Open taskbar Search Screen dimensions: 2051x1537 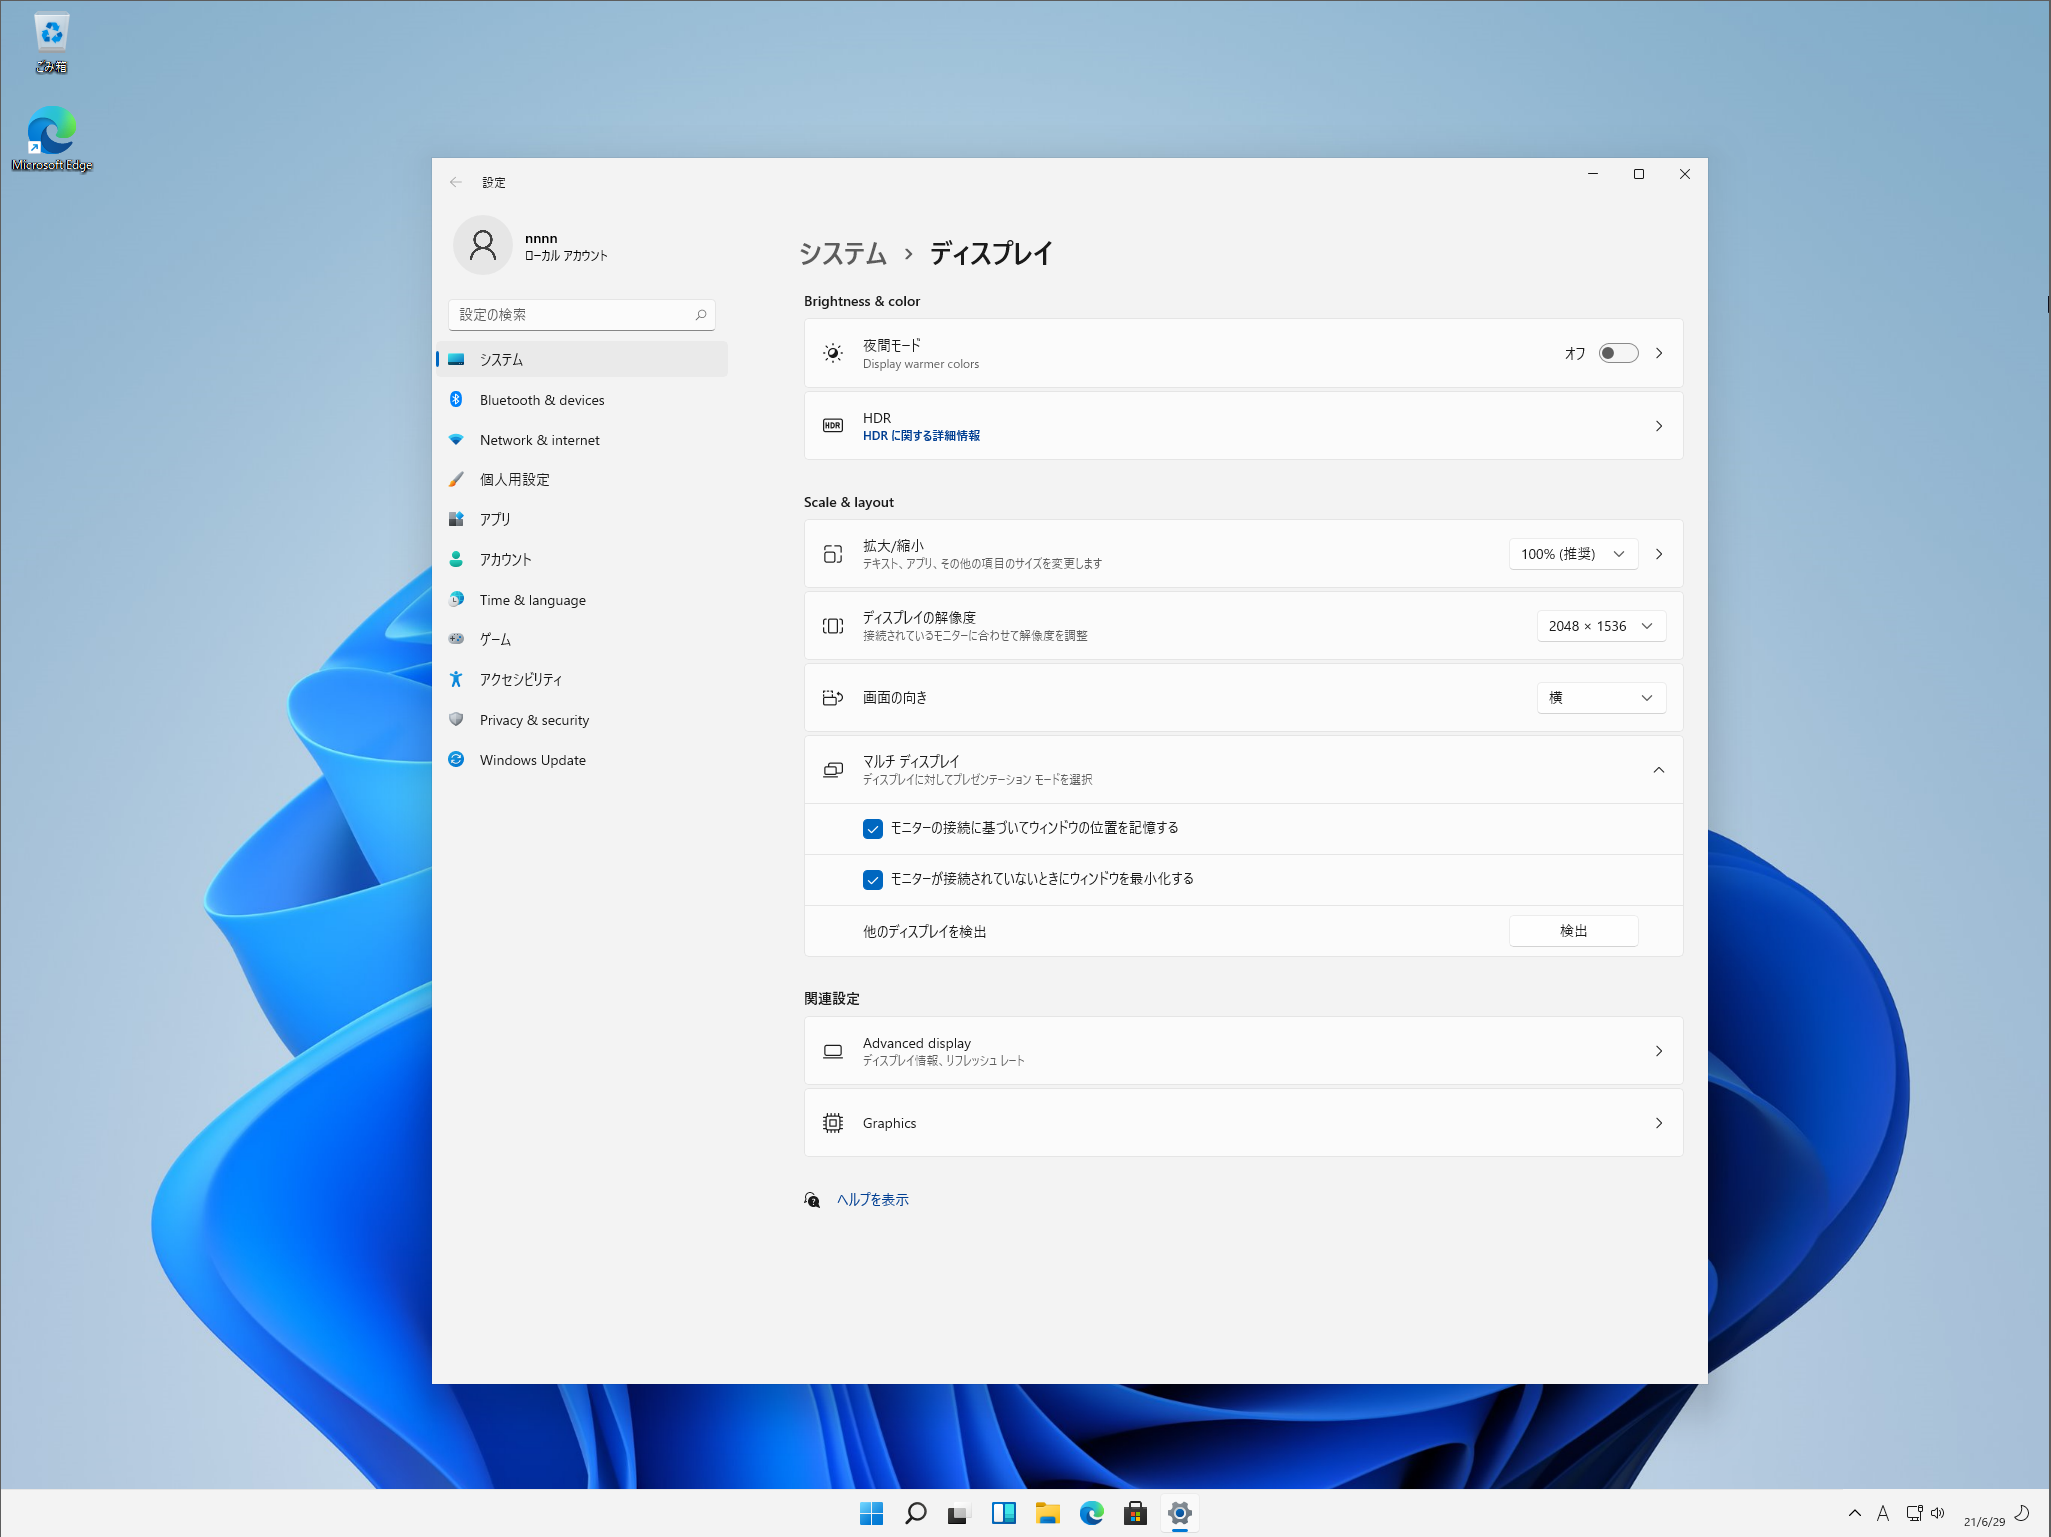(x=916, y=1514)
